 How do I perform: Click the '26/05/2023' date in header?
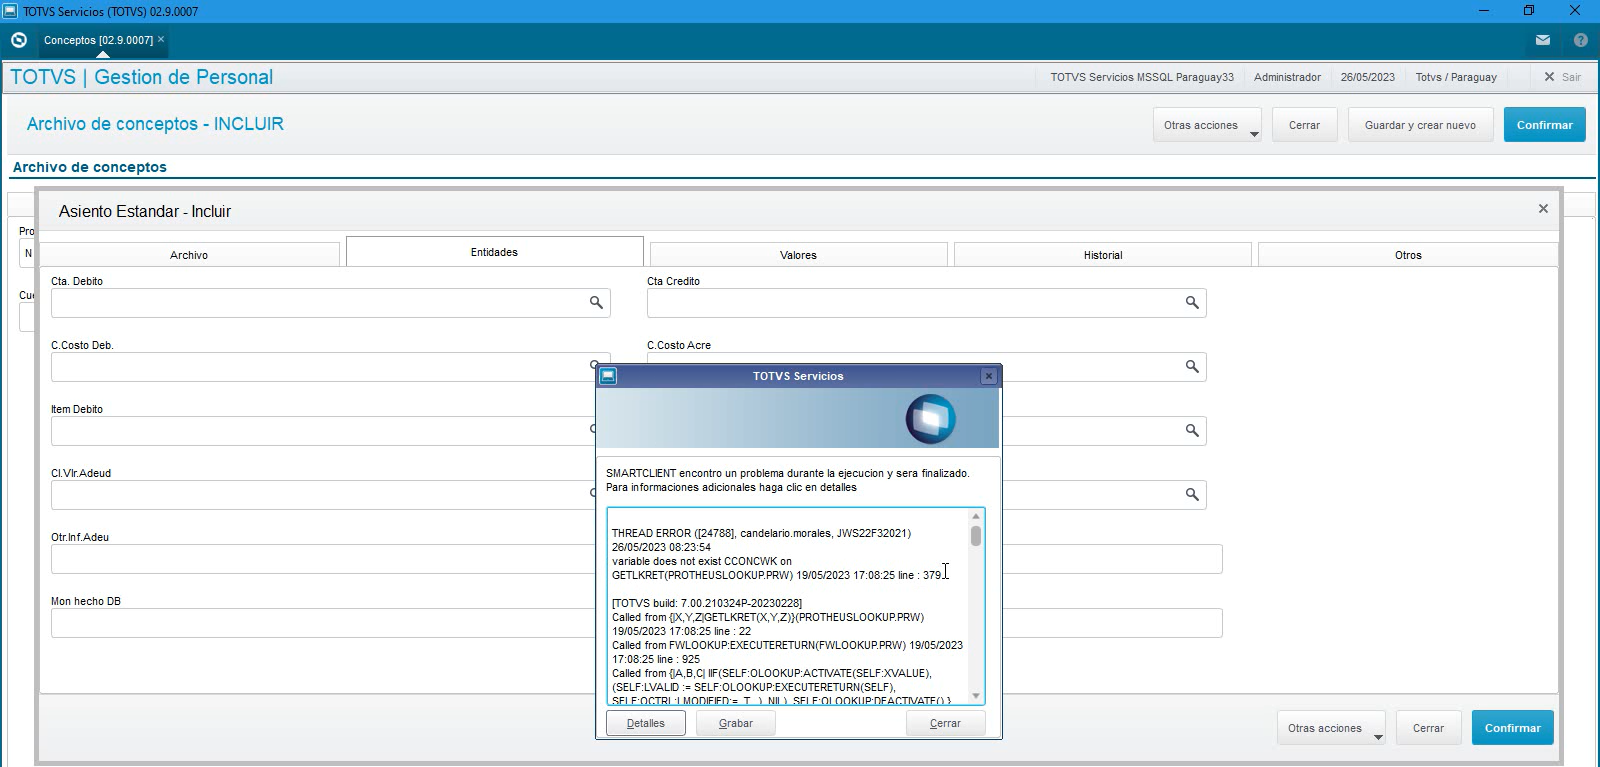1367,77
